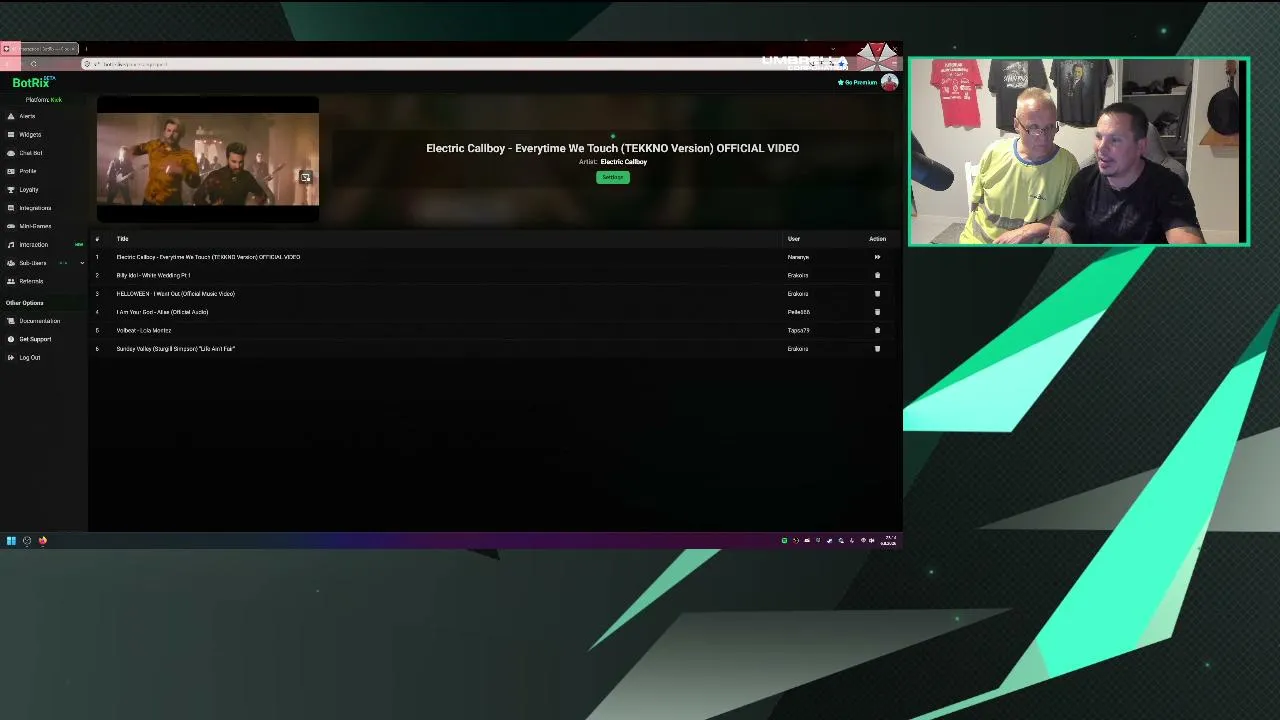Click the artist name Electric Callboy below the title
The height and width of the screenshot is (720, 1280).
coord(623,162)
